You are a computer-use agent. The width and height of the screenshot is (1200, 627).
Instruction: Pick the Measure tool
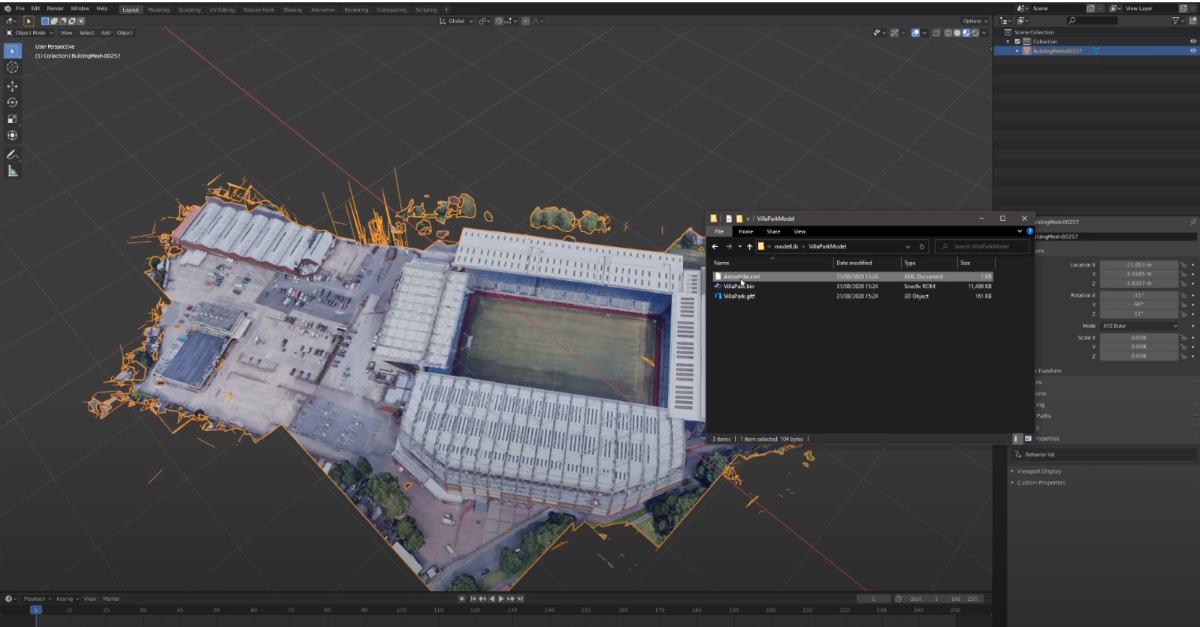point(13,171)
